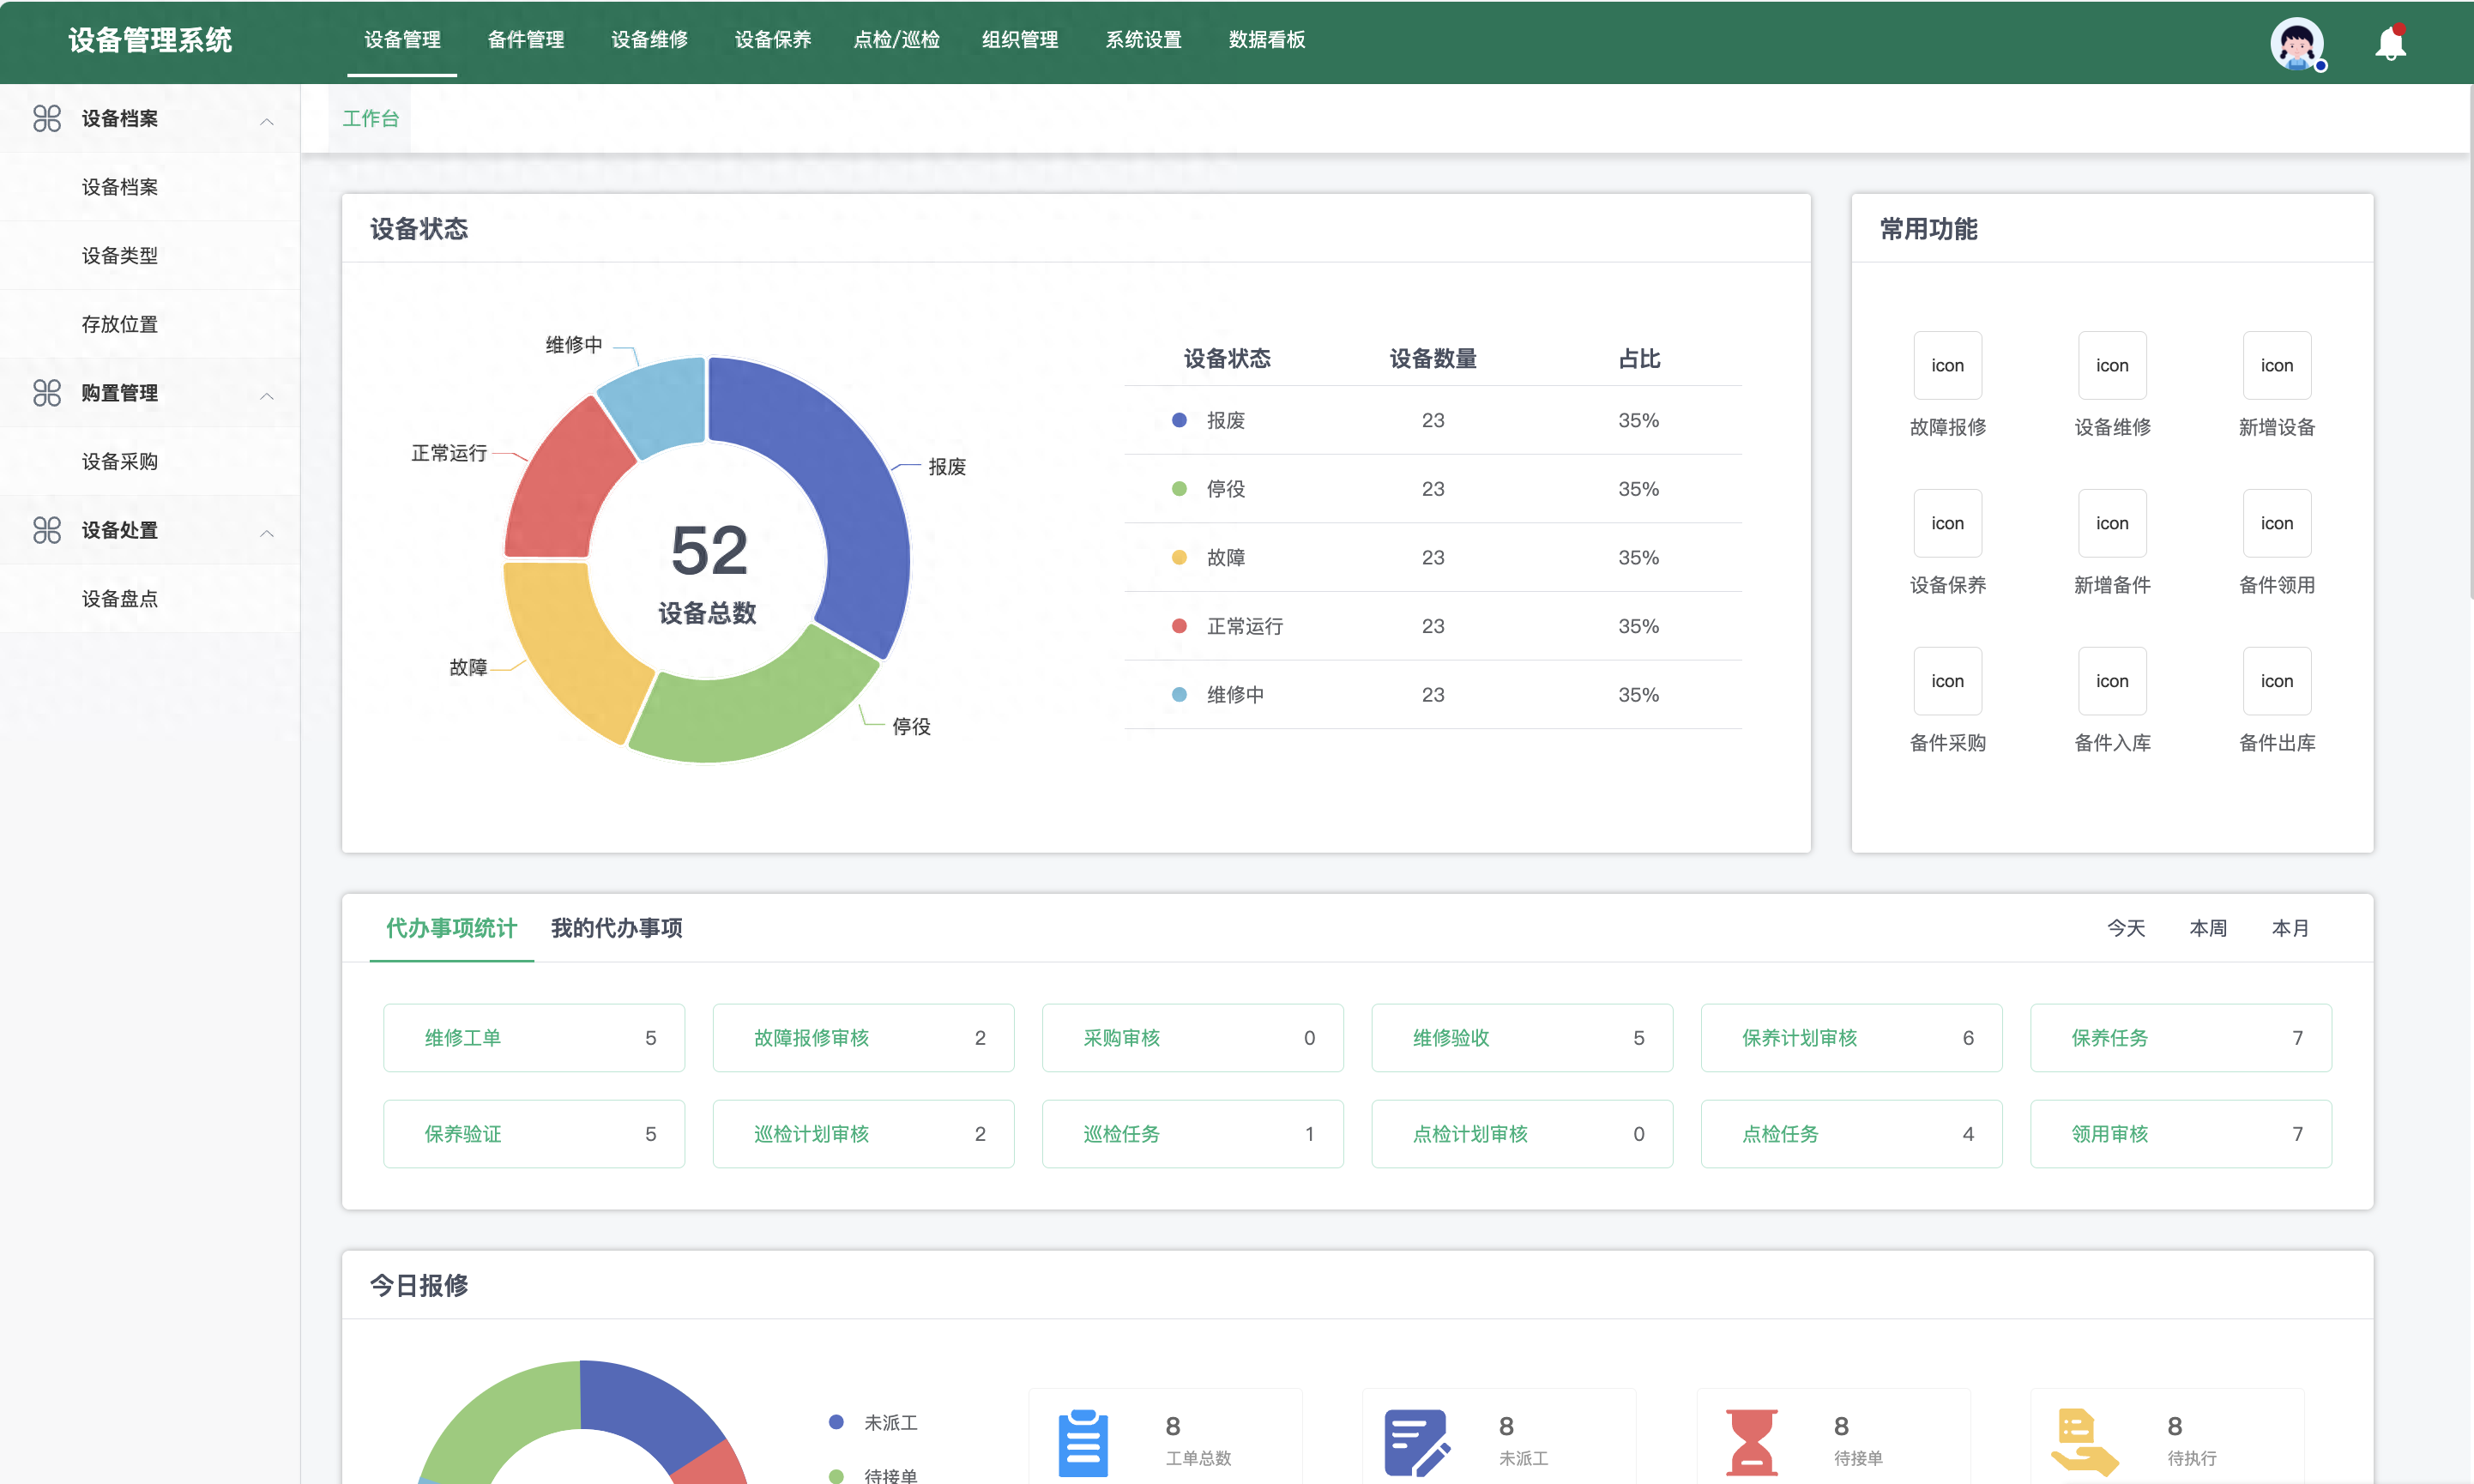Open the user avatar profile
This screenshot has width=2474, height=1484.
click(x=2296, y=44)
